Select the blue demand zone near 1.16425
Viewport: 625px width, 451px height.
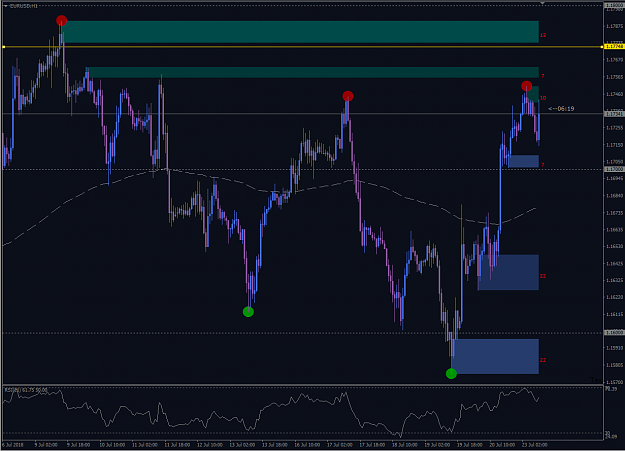pos(509,272)
